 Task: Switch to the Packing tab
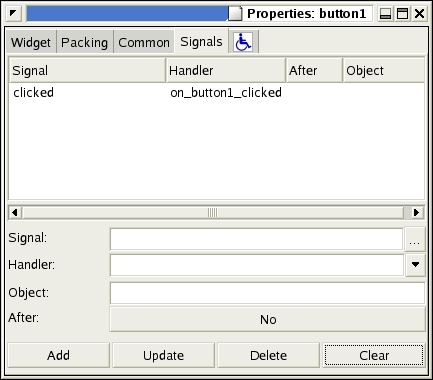pyautogui.click(x=85, y=42)
